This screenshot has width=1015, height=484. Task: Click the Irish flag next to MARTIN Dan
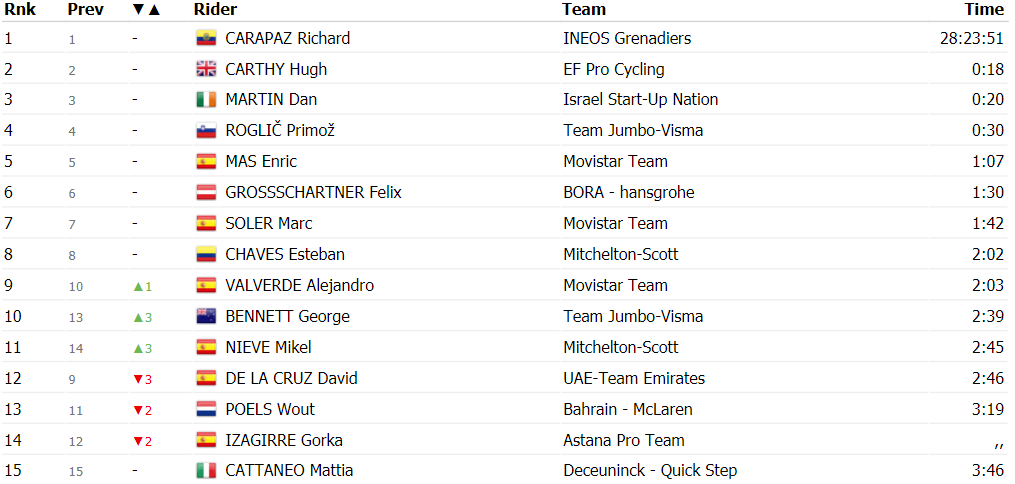click(206, 100)
